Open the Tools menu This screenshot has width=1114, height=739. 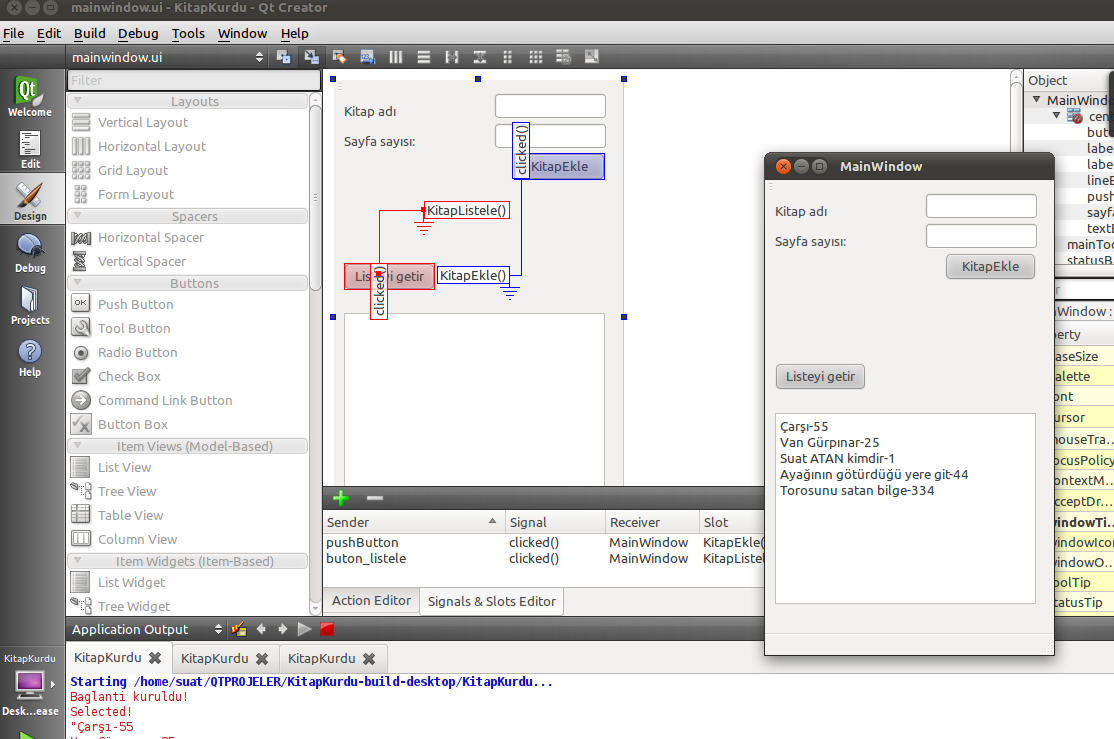pyautogui.click(x=188, y=33)
